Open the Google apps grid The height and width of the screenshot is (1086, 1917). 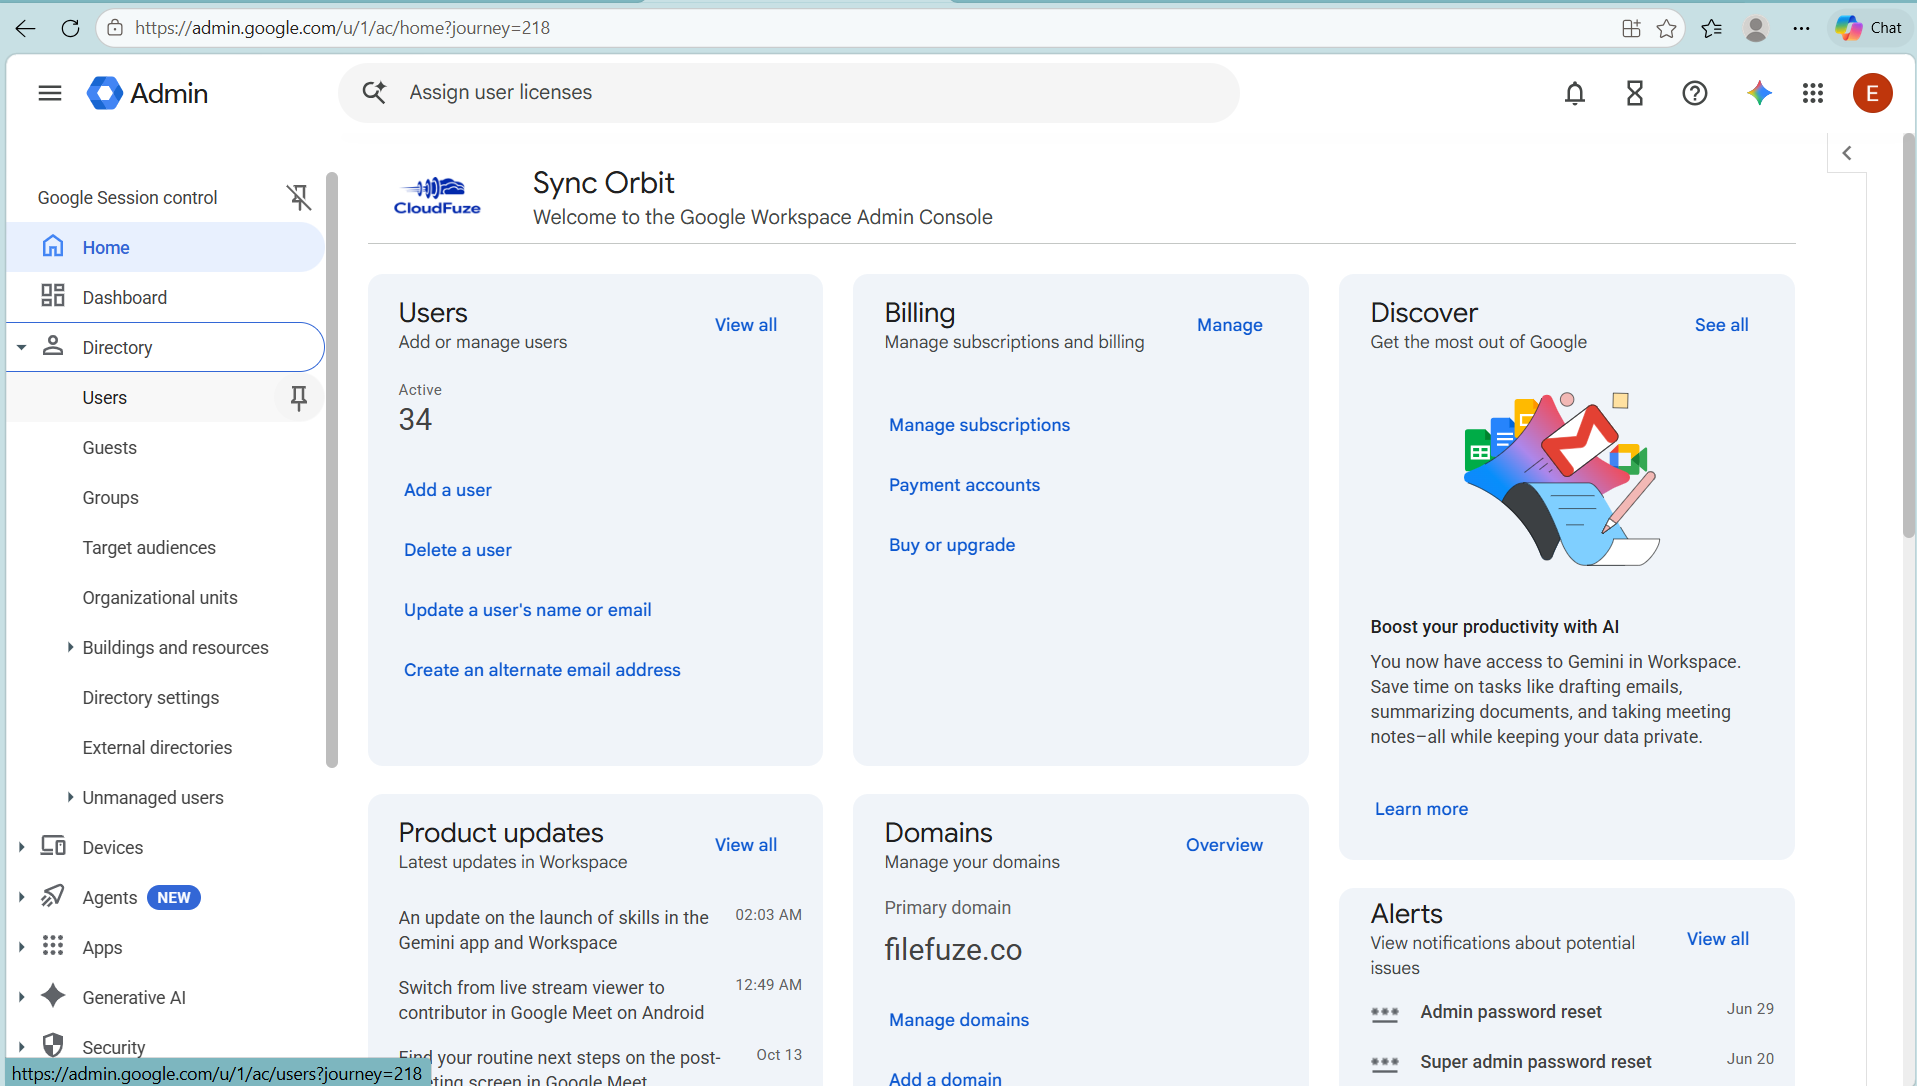(1813, 93)
